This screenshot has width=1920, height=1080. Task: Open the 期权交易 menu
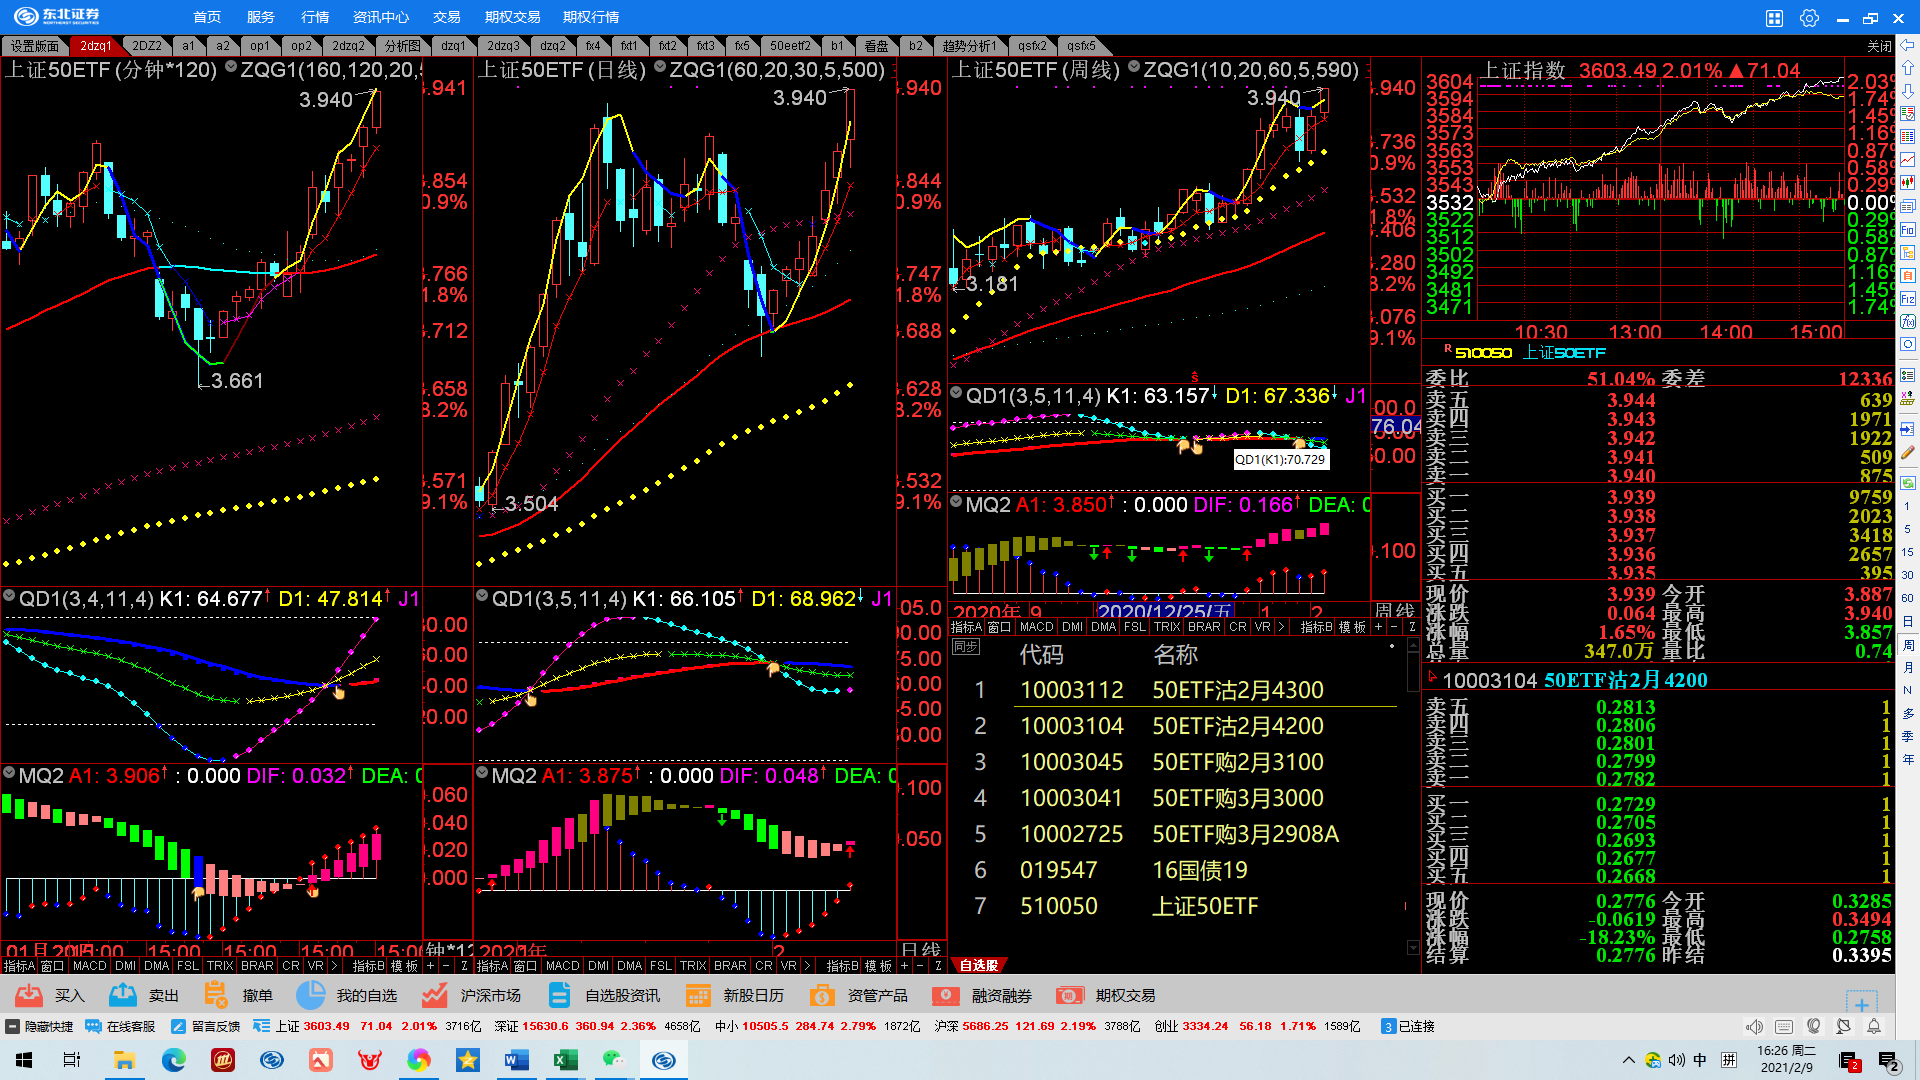coord(512,17)
